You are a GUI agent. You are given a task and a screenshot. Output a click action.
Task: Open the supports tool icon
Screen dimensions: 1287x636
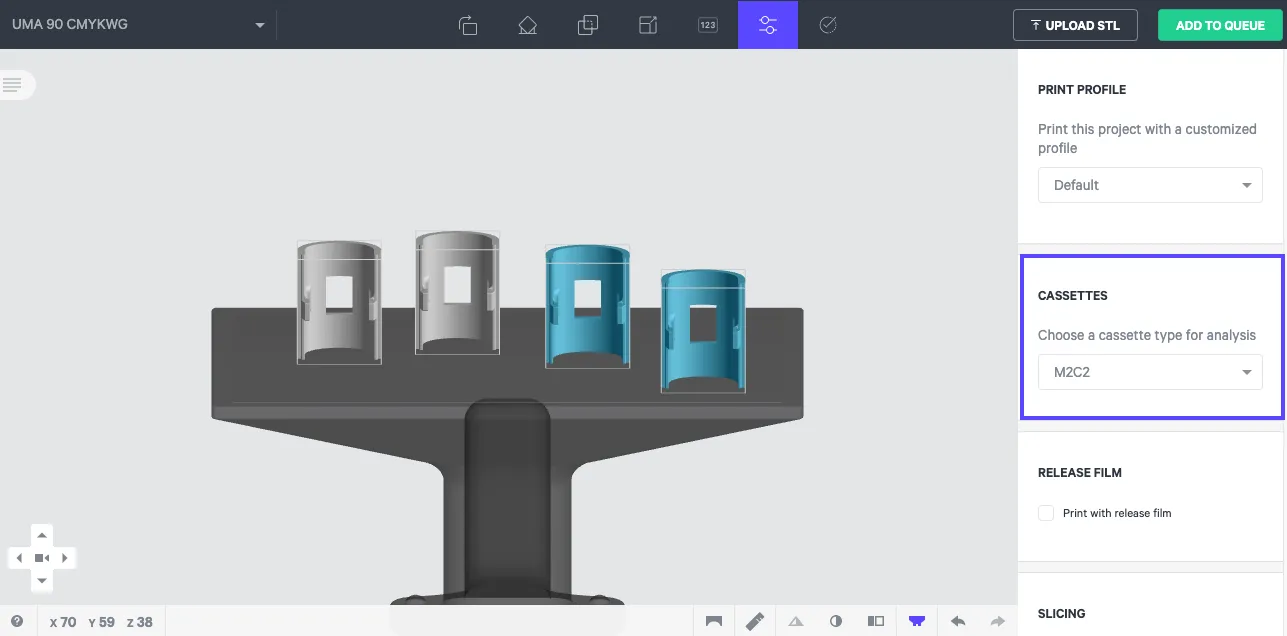(528, 25)
